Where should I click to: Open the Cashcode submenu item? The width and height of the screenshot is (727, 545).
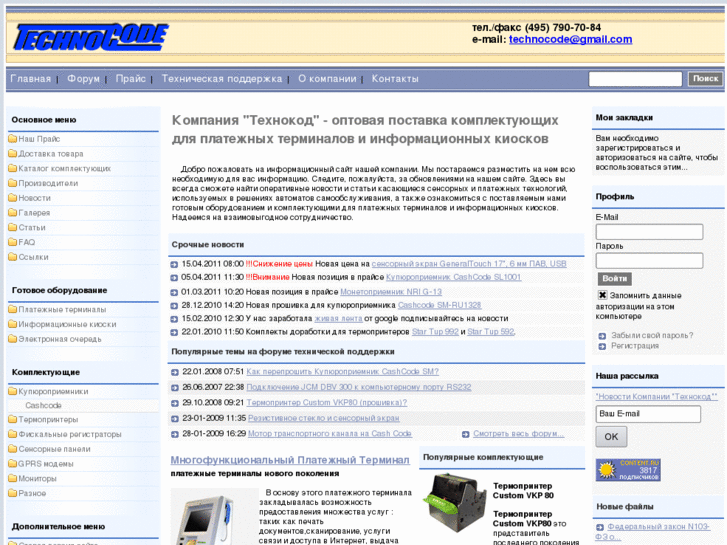(43, 405)
